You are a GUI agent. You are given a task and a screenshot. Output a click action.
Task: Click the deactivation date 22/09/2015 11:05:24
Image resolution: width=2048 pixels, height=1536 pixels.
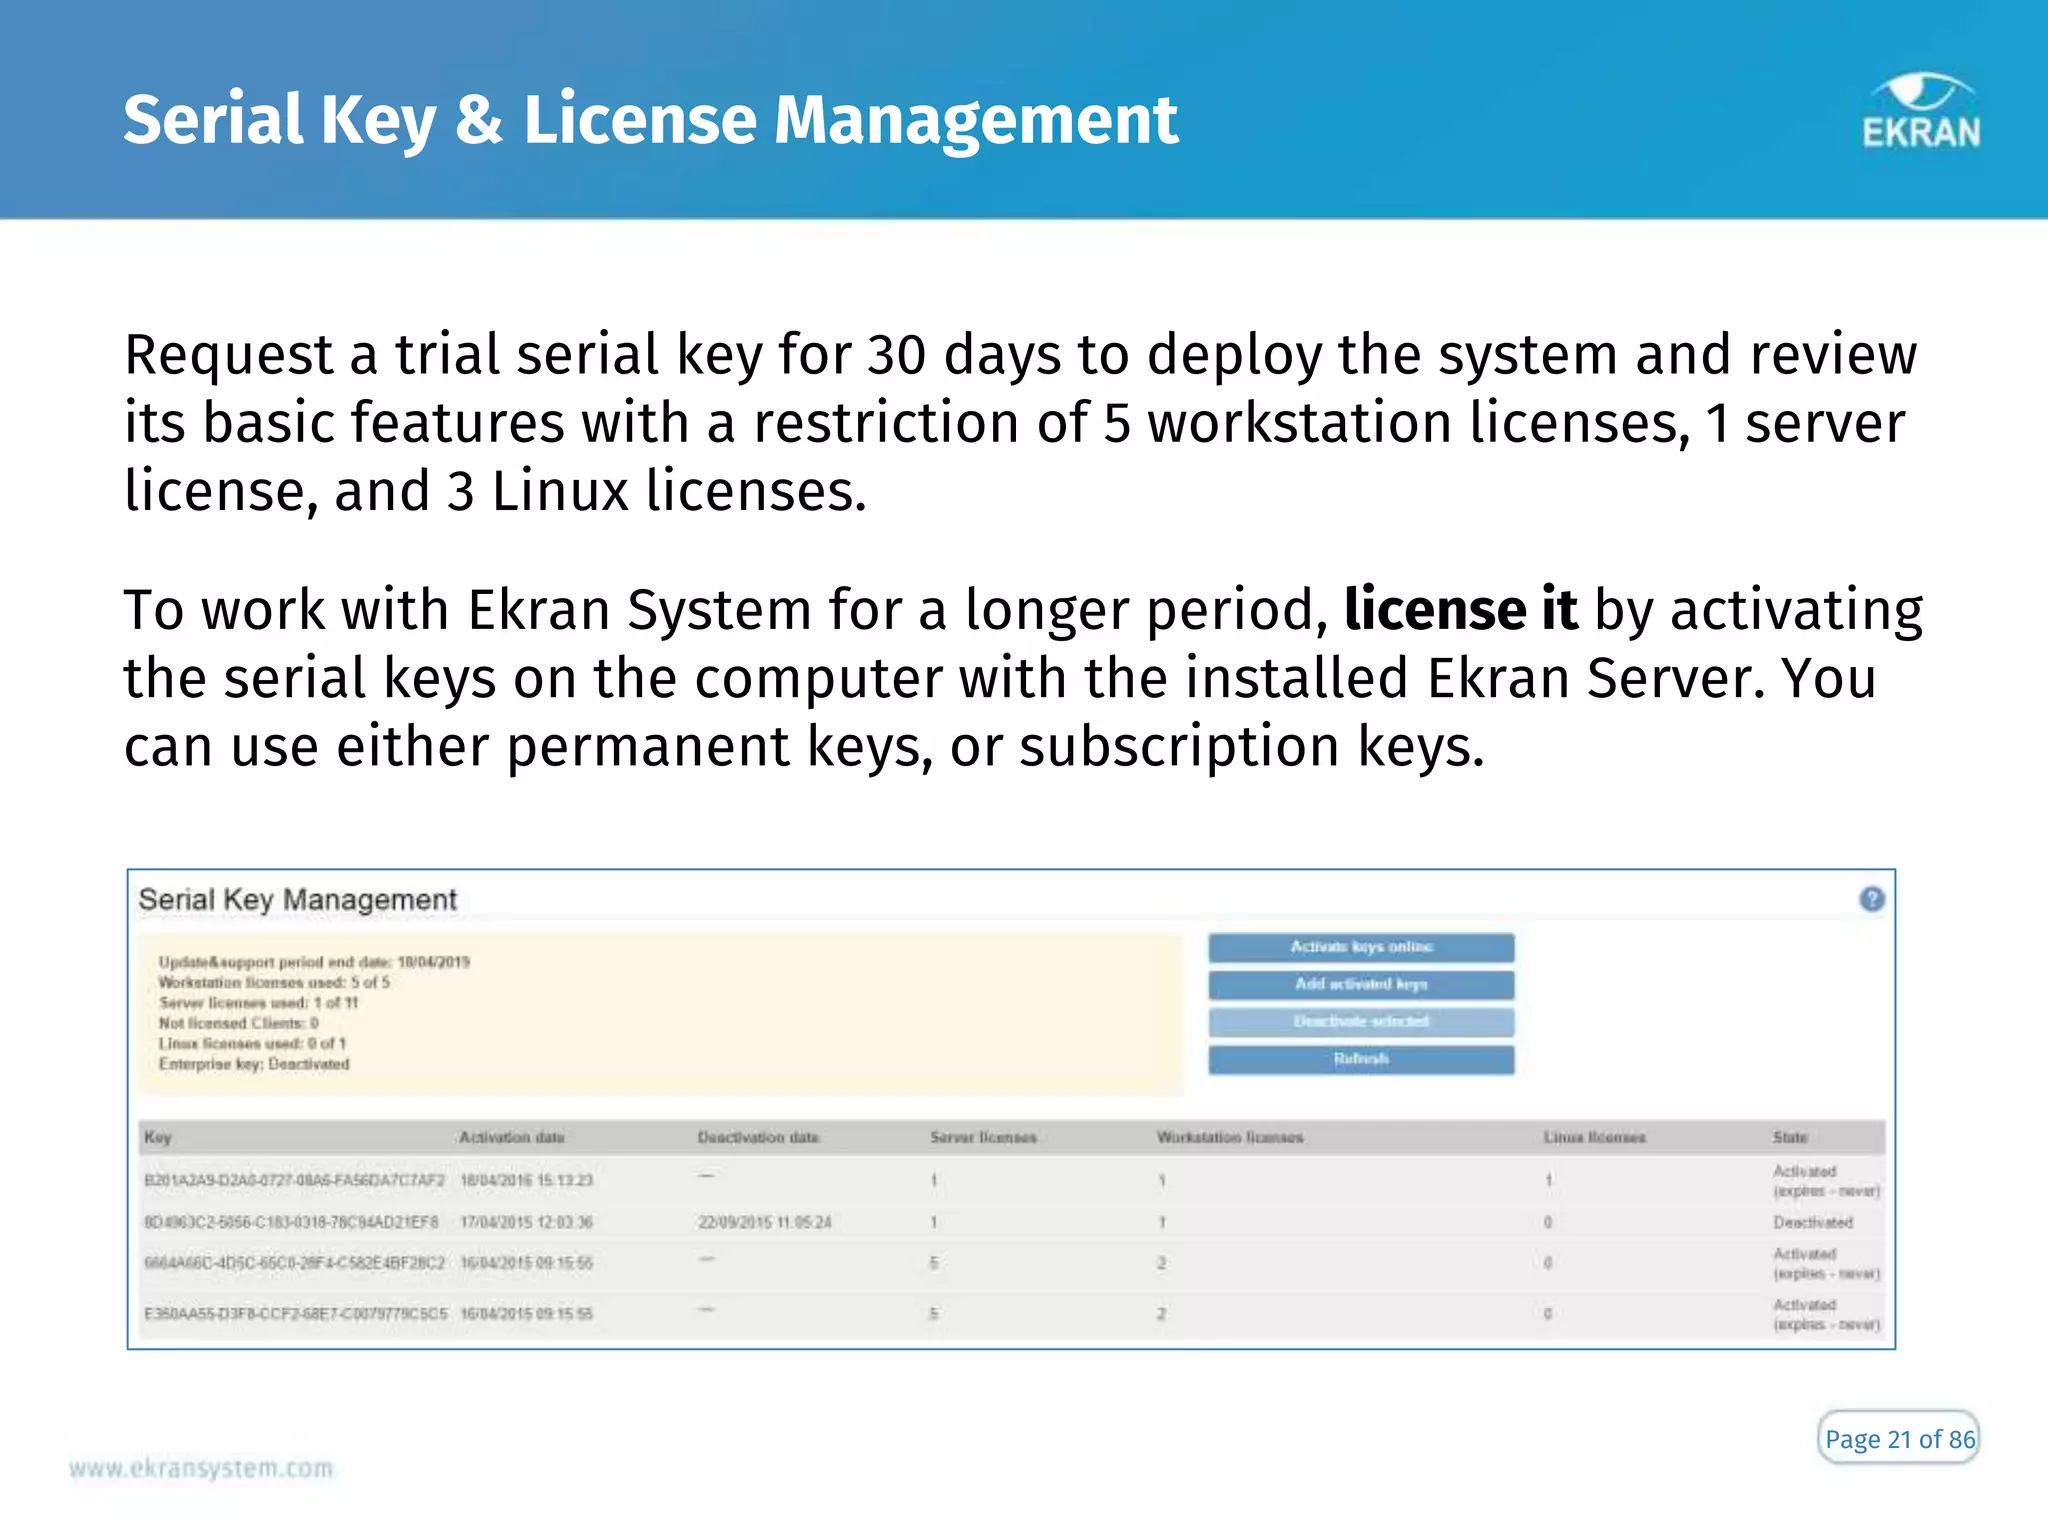764,1222
